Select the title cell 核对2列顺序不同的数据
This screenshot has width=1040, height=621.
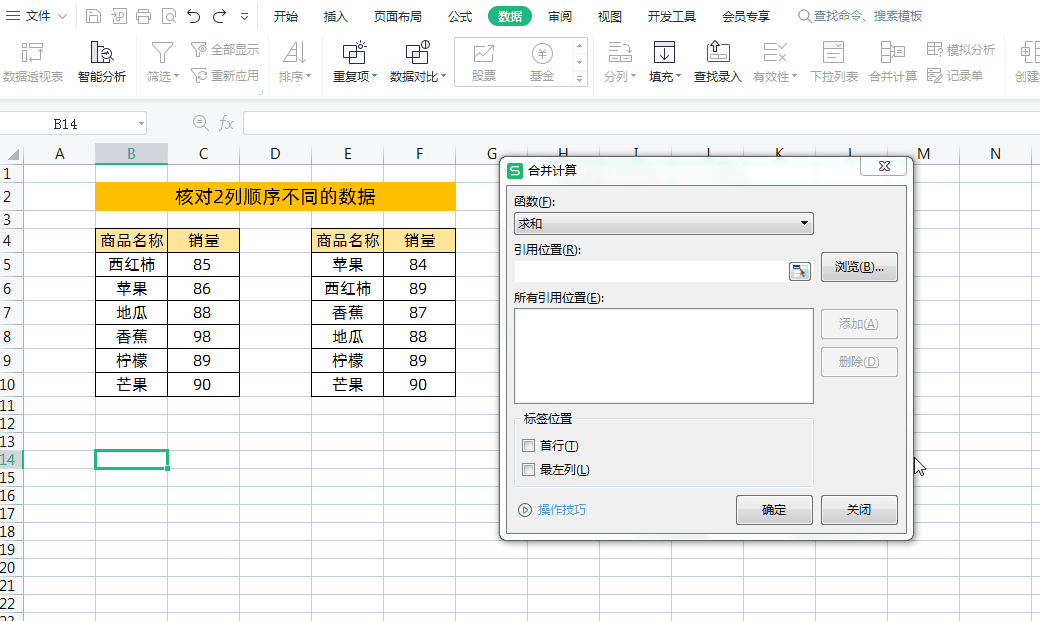tap(275, 196)
